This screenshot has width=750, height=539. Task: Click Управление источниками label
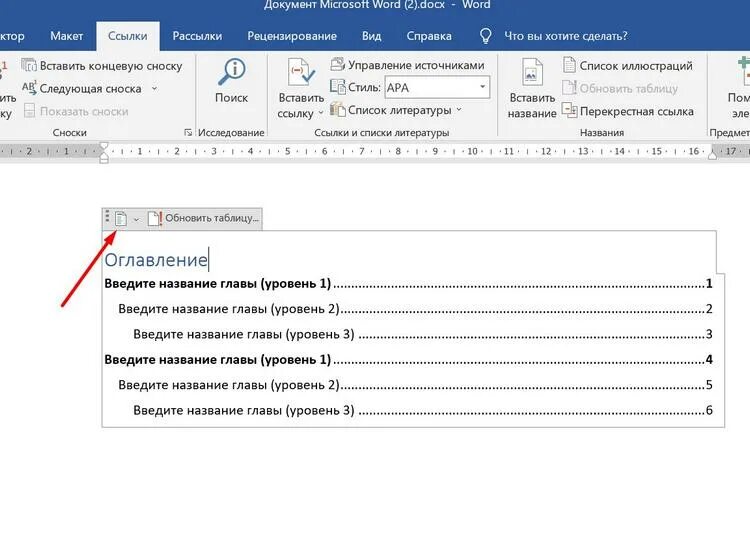point(416,65)
